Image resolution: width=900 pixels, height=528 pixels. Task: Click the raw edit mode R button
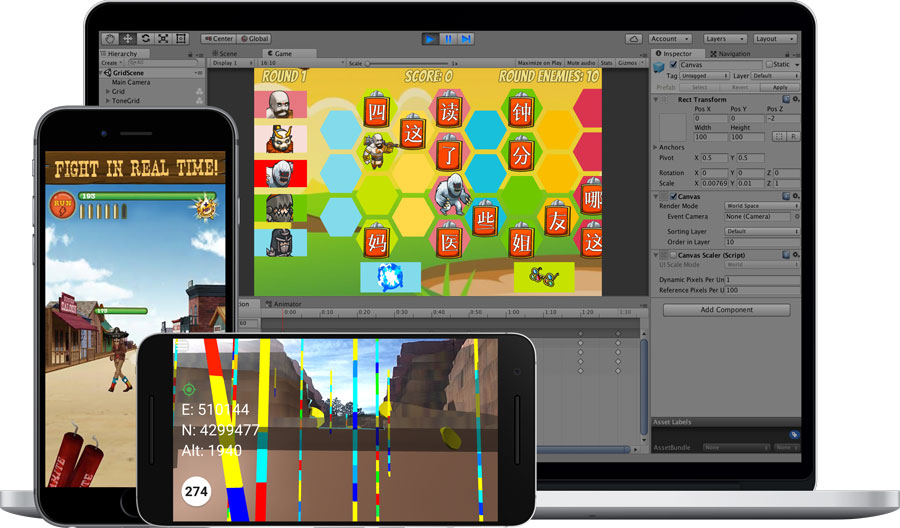click(793, 137)
